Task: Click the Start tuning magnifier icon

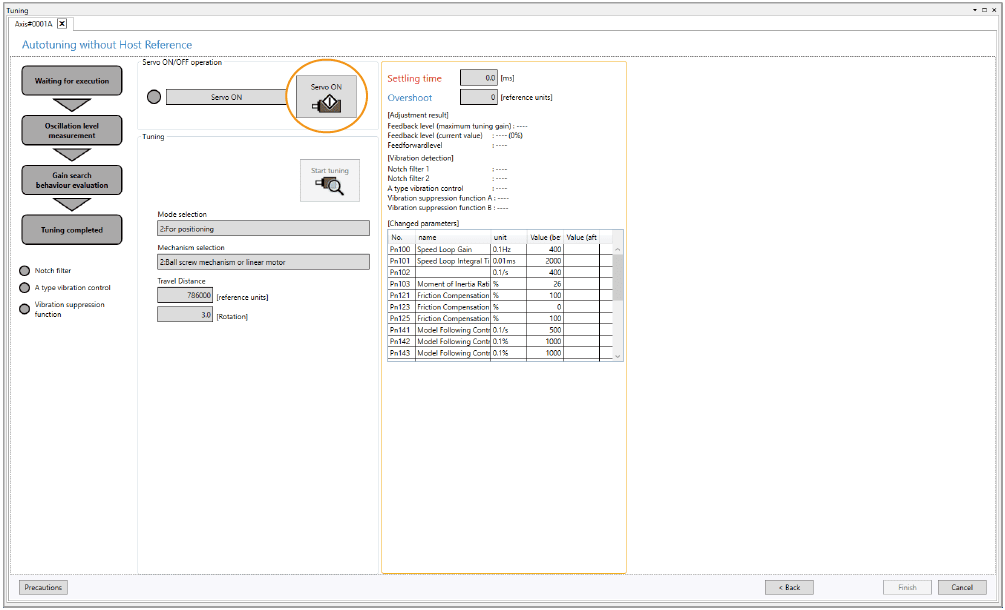Action: [x=329, y=179]
